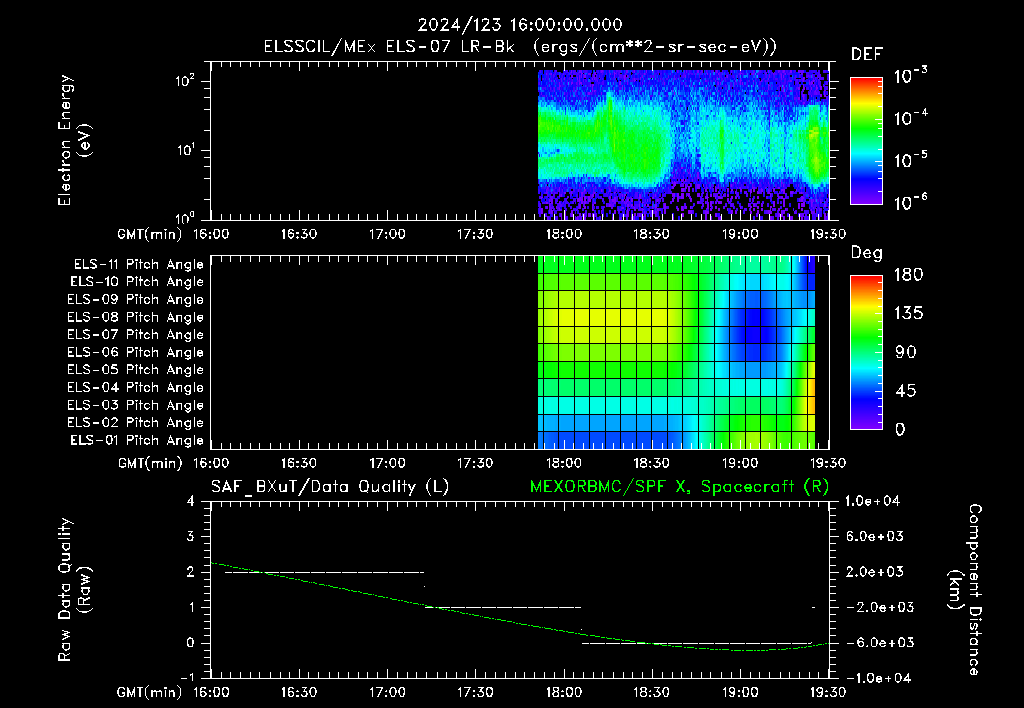Click the ELS-10 Pitch Angle row label
Image resolution: width=1024 pixels, height=708 pixels.
click(x=137, y=282)
